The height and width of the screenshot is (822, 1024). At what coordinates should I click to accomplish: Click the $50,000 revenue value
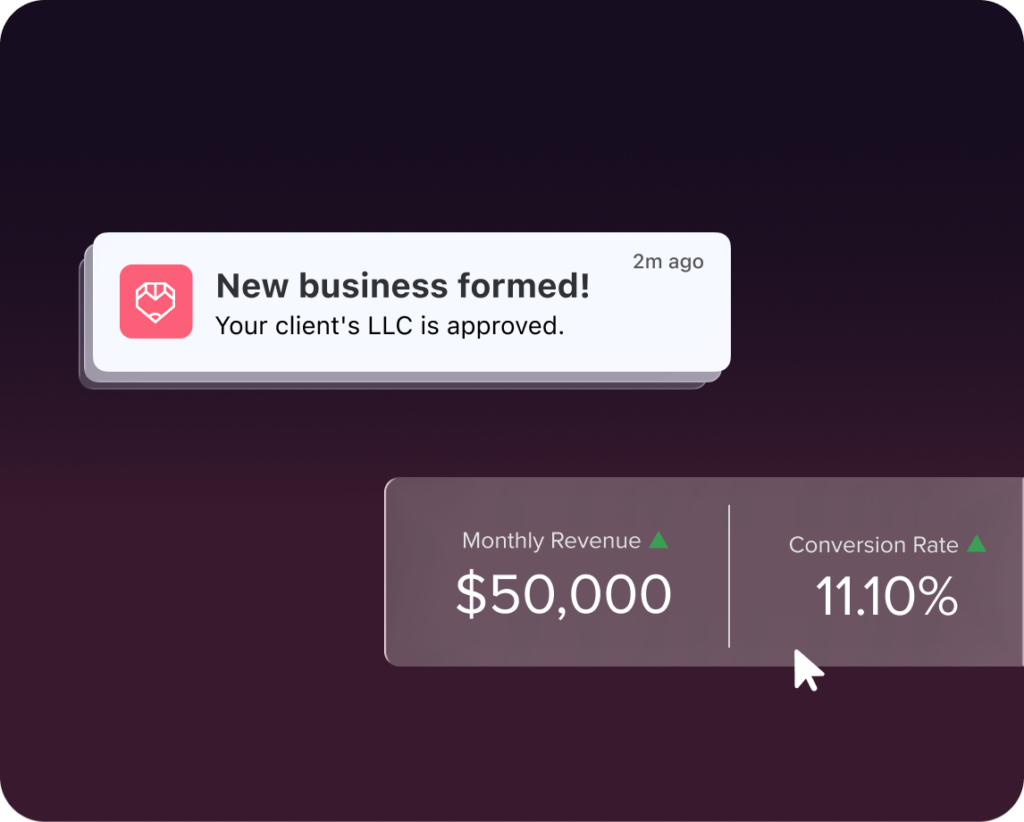[x=564, y=595]
